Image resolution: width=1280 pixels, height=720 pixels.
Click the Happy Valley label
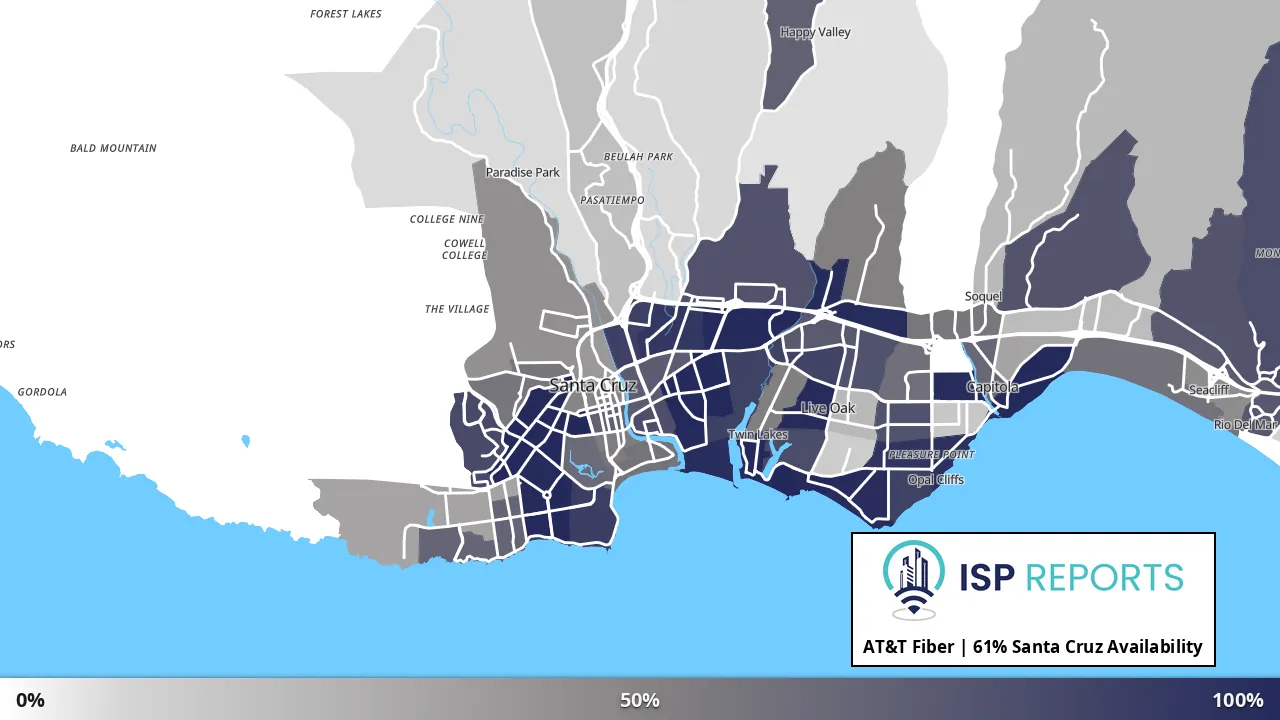pyautogui.click(x=815, y=33)
